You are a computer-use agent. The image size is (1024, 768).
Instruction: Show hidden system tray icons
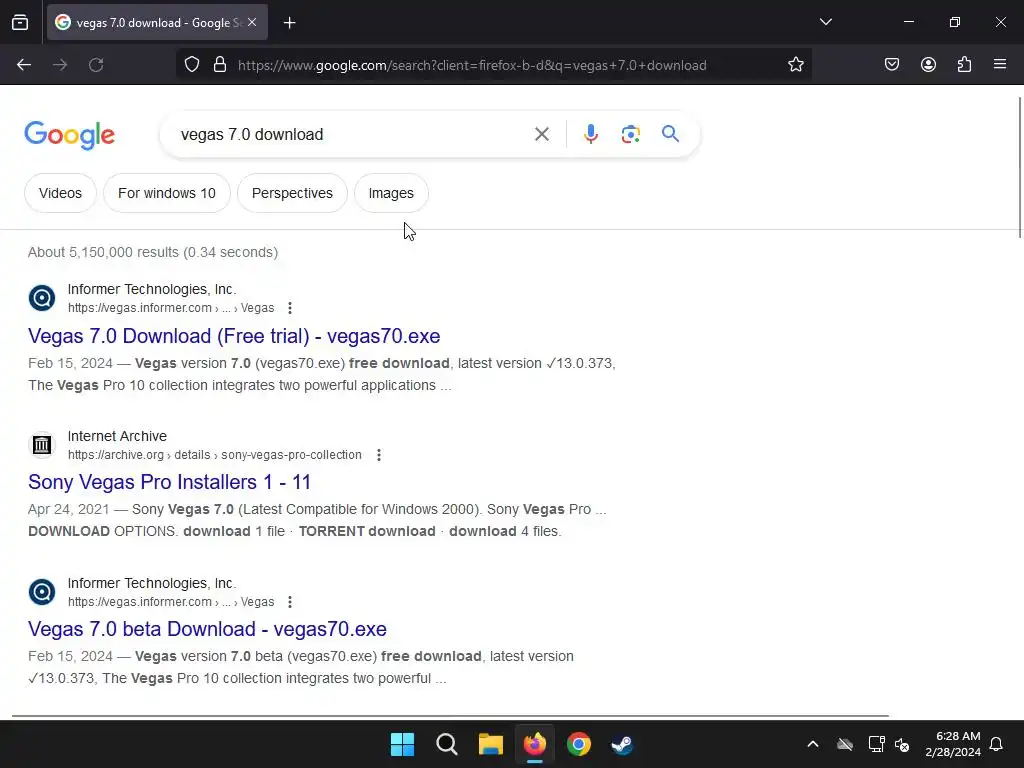tap(812, 744)
